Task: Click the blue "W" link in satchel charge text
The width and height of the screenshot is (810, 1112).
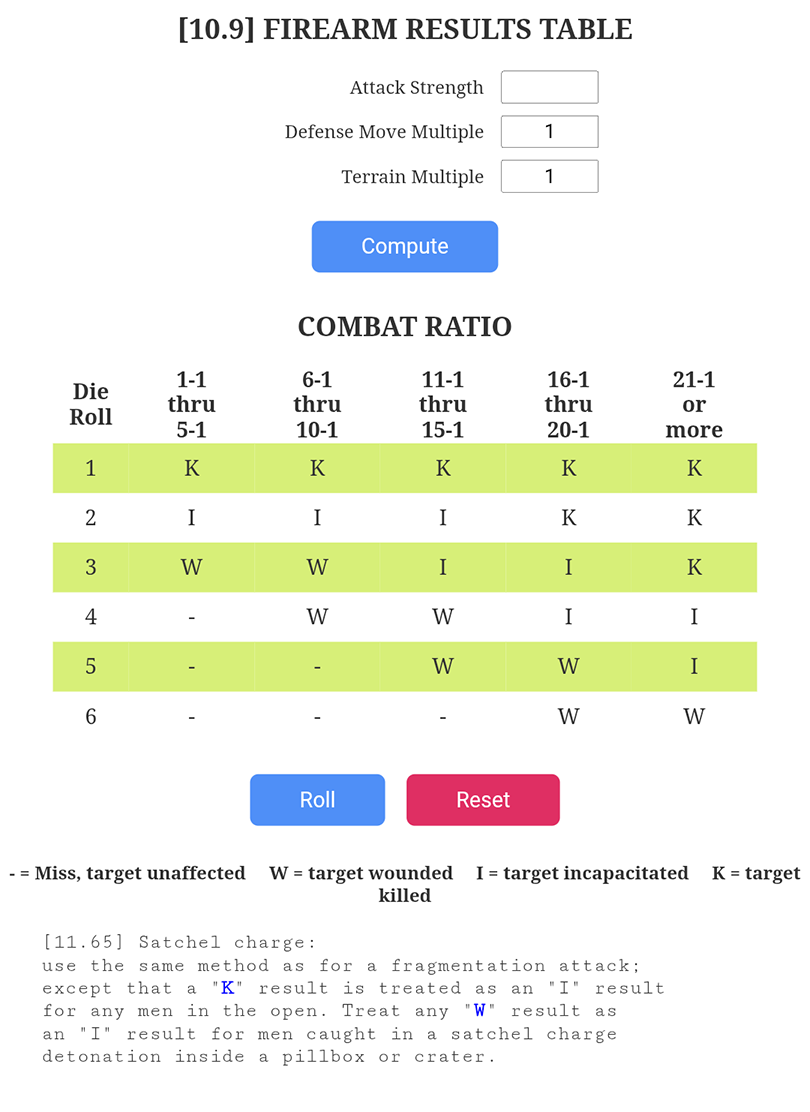Action: click(479, 1011)
